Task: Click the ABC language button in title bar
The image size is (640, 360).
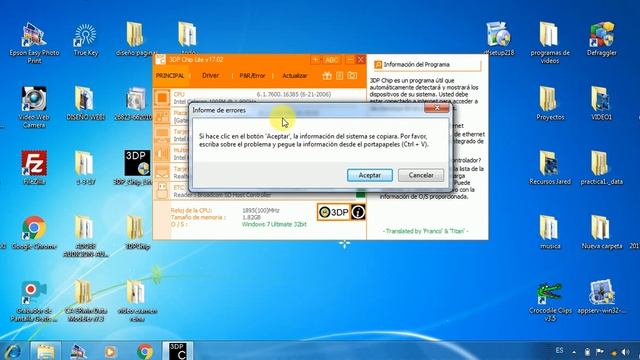Action: point(331,60)
